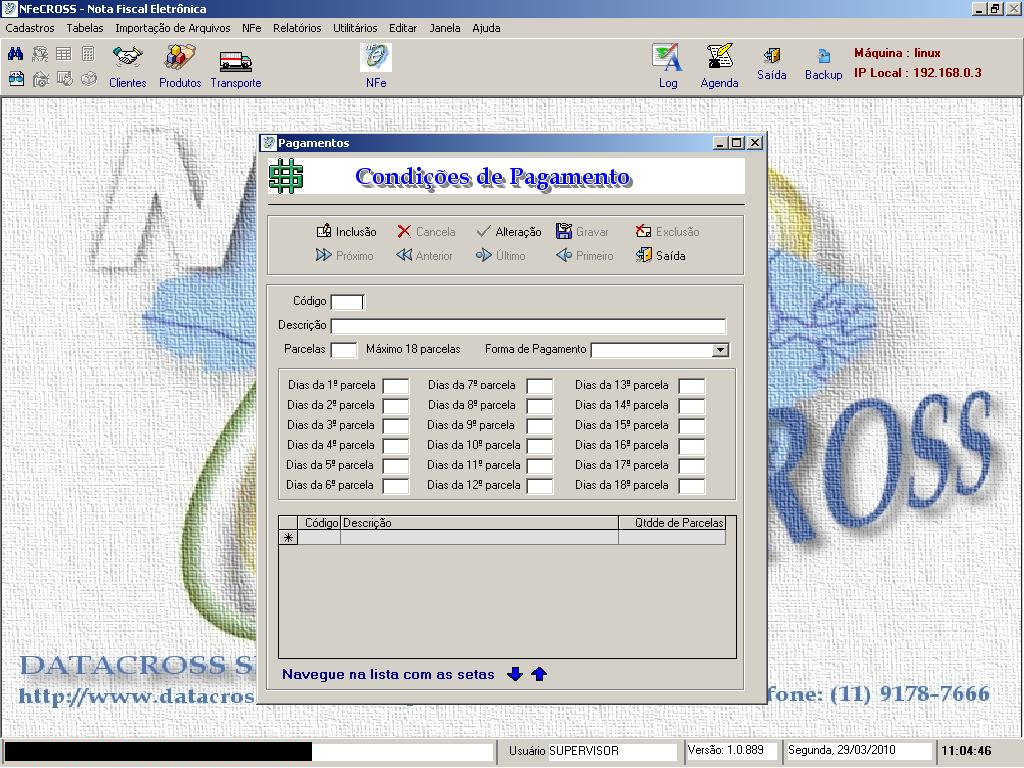Open the Editar menu
1024x768 pixels.
[403, 28]
